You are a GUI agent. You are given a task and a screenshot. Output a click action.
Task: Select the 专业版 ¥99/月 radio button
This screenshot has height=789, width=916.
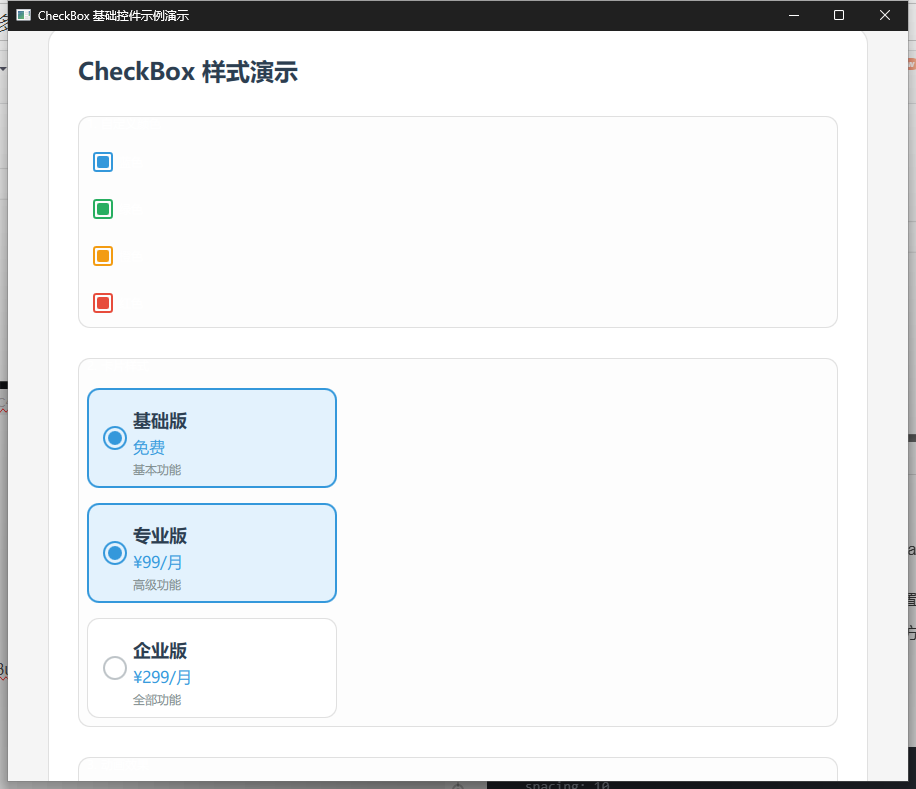pos(114,552)
